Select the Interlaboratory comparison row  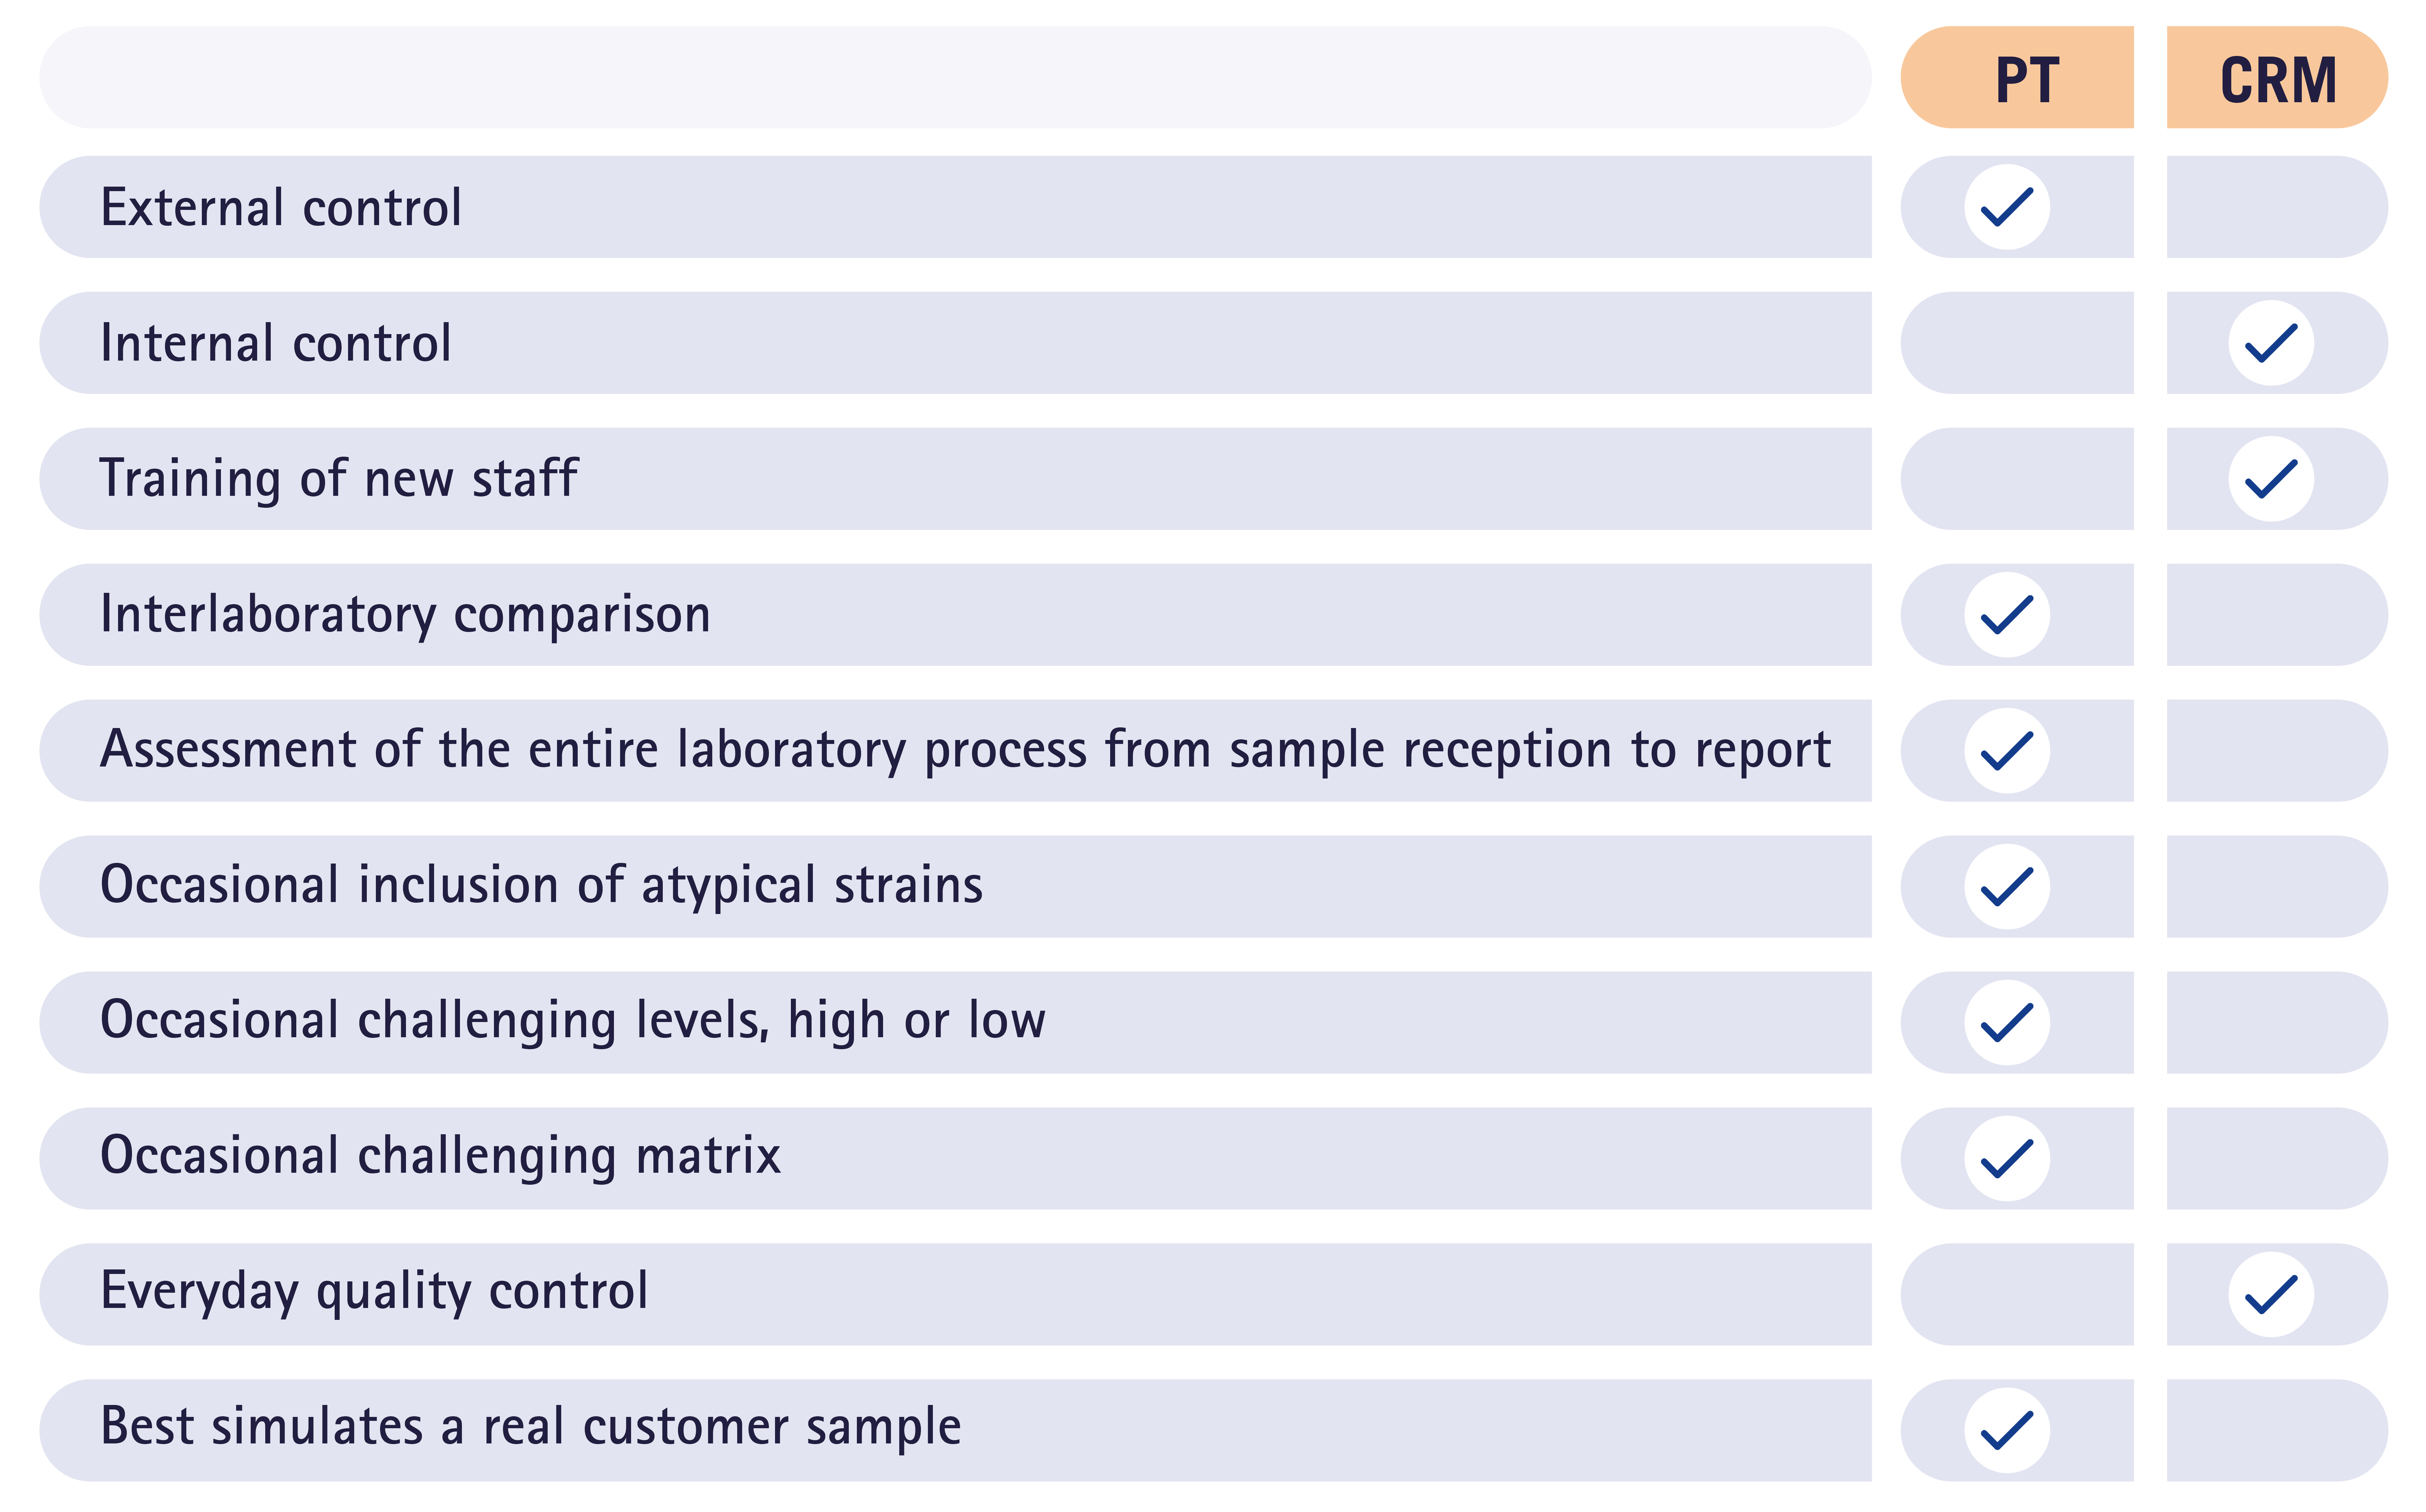955,615
